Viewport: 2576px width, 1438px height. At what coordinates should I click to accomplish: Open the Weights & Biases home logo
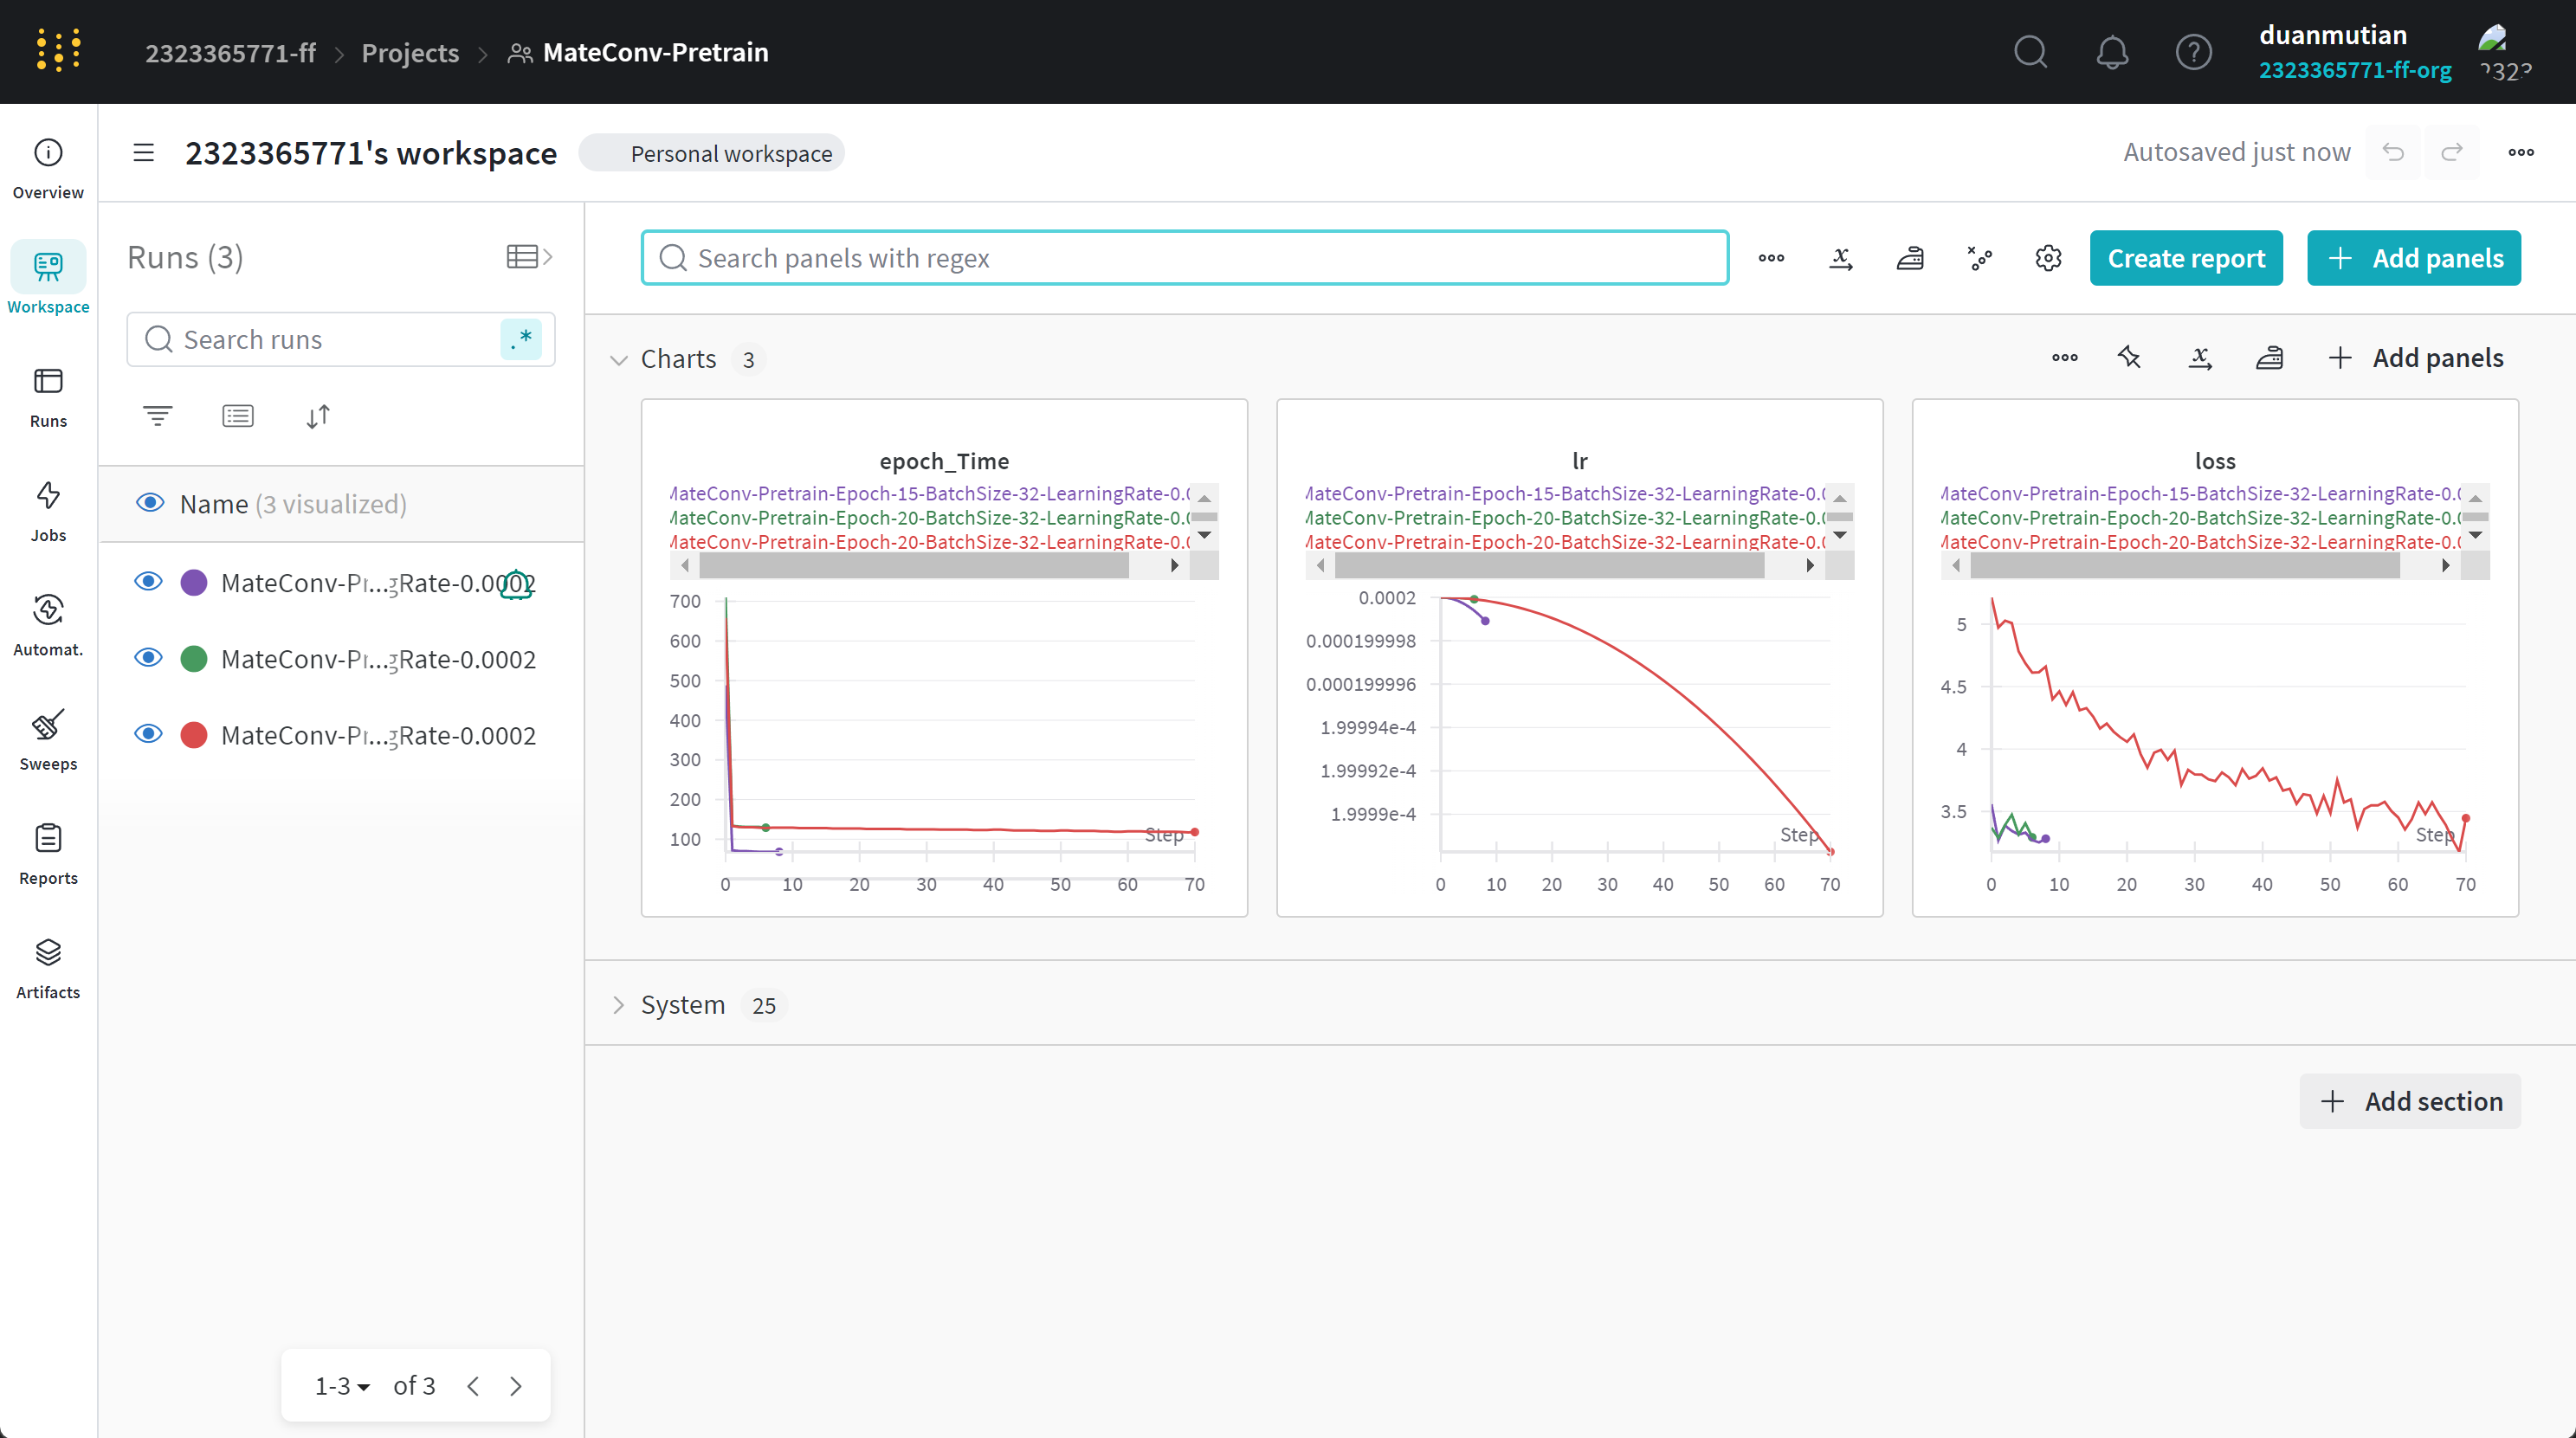pyautogui.click(x=58, y=51)
